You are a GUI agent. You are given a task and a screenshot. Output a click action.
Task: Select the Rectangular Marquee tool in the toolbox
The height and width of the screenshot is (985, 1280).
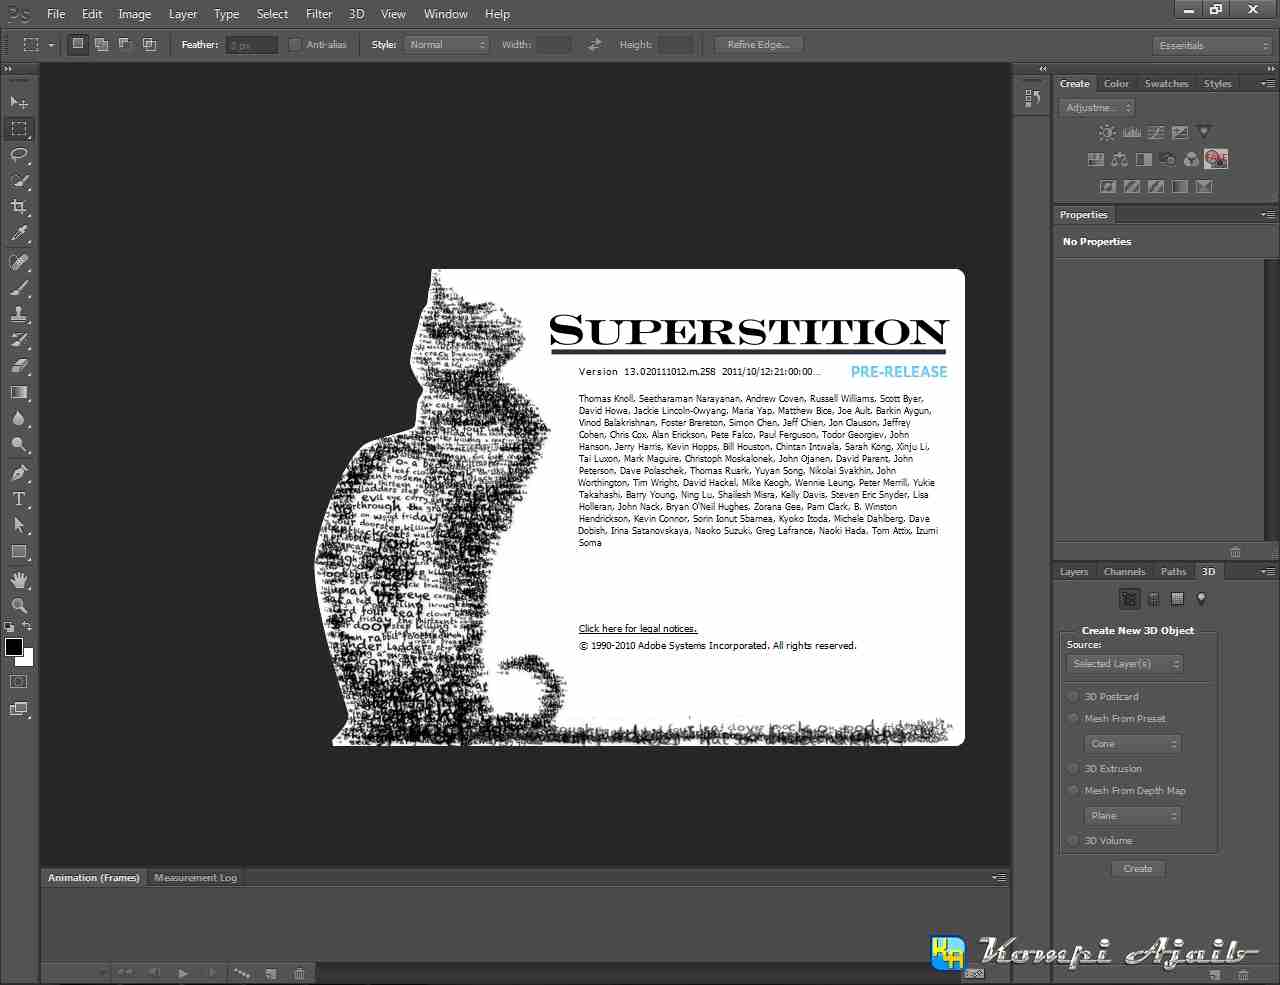click(x=19, y=129)
